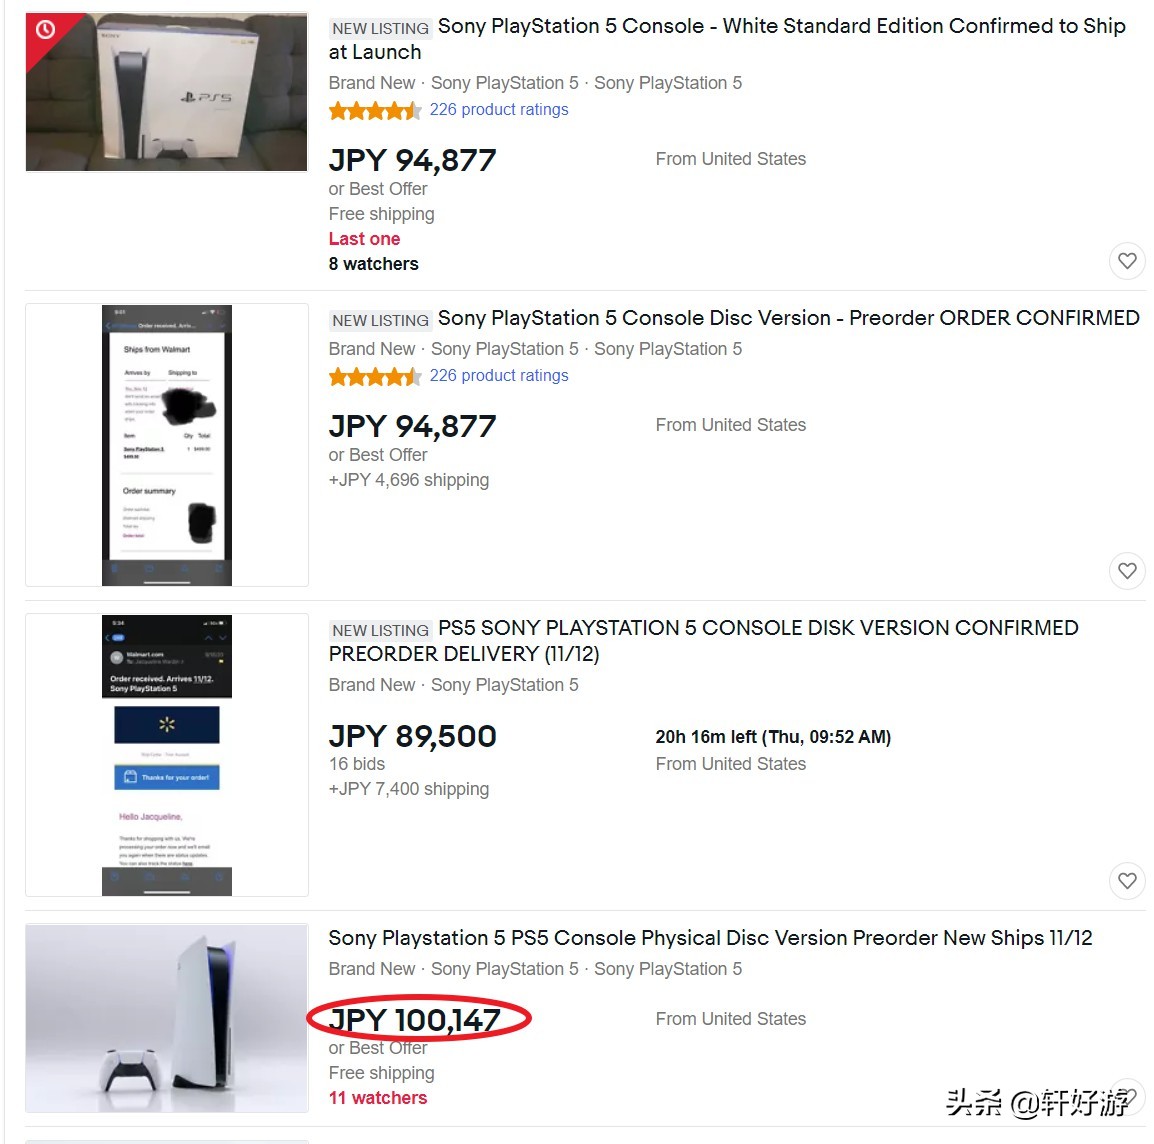Click the 11 watchers label

[378, 1098]
